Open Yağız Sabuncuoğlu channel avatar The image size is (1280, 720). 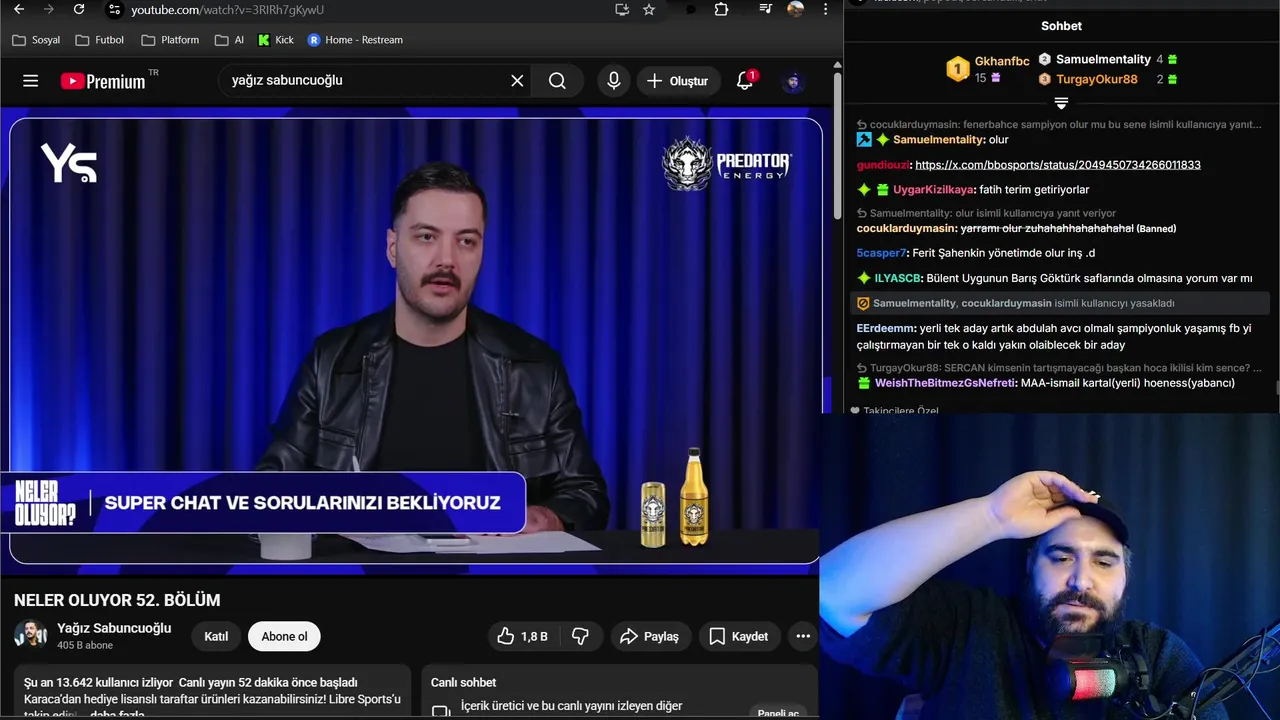(30, 634)
